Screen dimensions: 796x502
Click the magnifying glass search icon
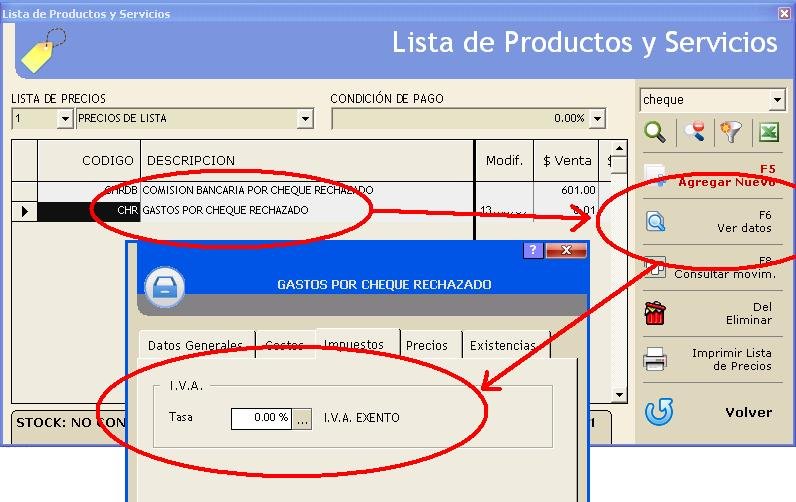pyautogui.click(x=655, y=132)
